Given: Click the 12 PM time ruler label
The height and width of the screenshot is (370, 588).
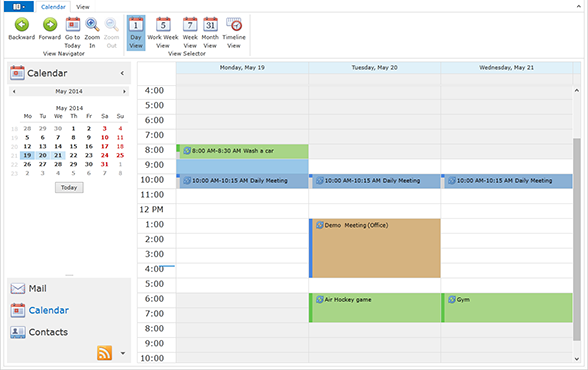Looking at the screenshot, I should 152,210.
